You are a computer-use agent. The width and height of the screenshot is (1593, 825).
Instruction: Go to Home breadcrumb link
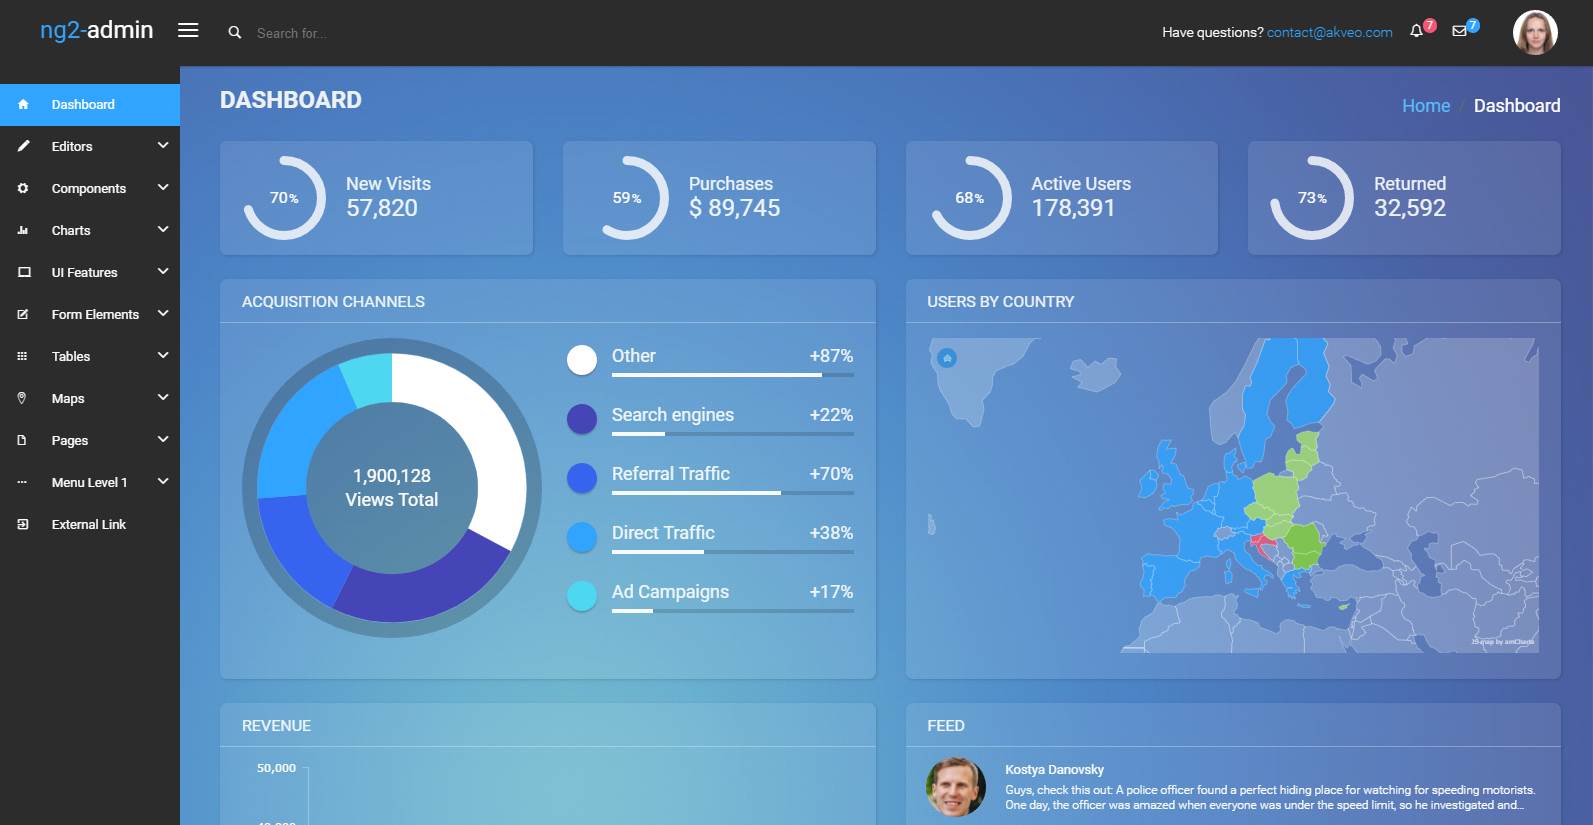[1425, 106]
